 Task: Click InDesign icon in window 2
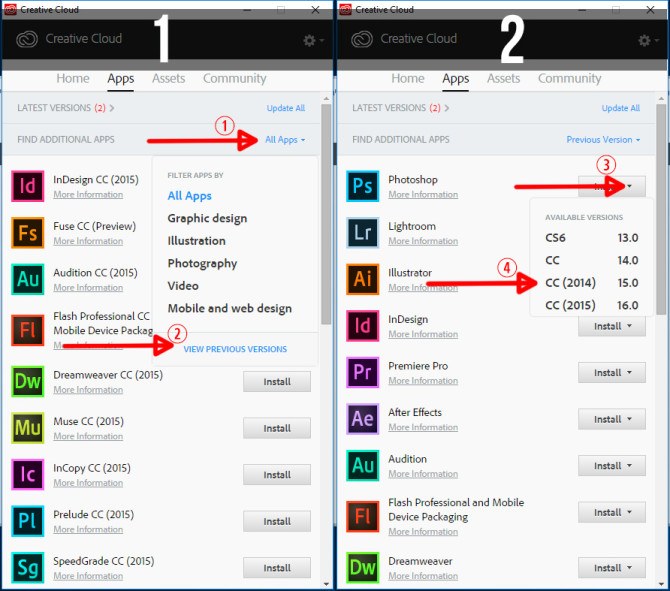pyautogui.click(x=362, y=326)
